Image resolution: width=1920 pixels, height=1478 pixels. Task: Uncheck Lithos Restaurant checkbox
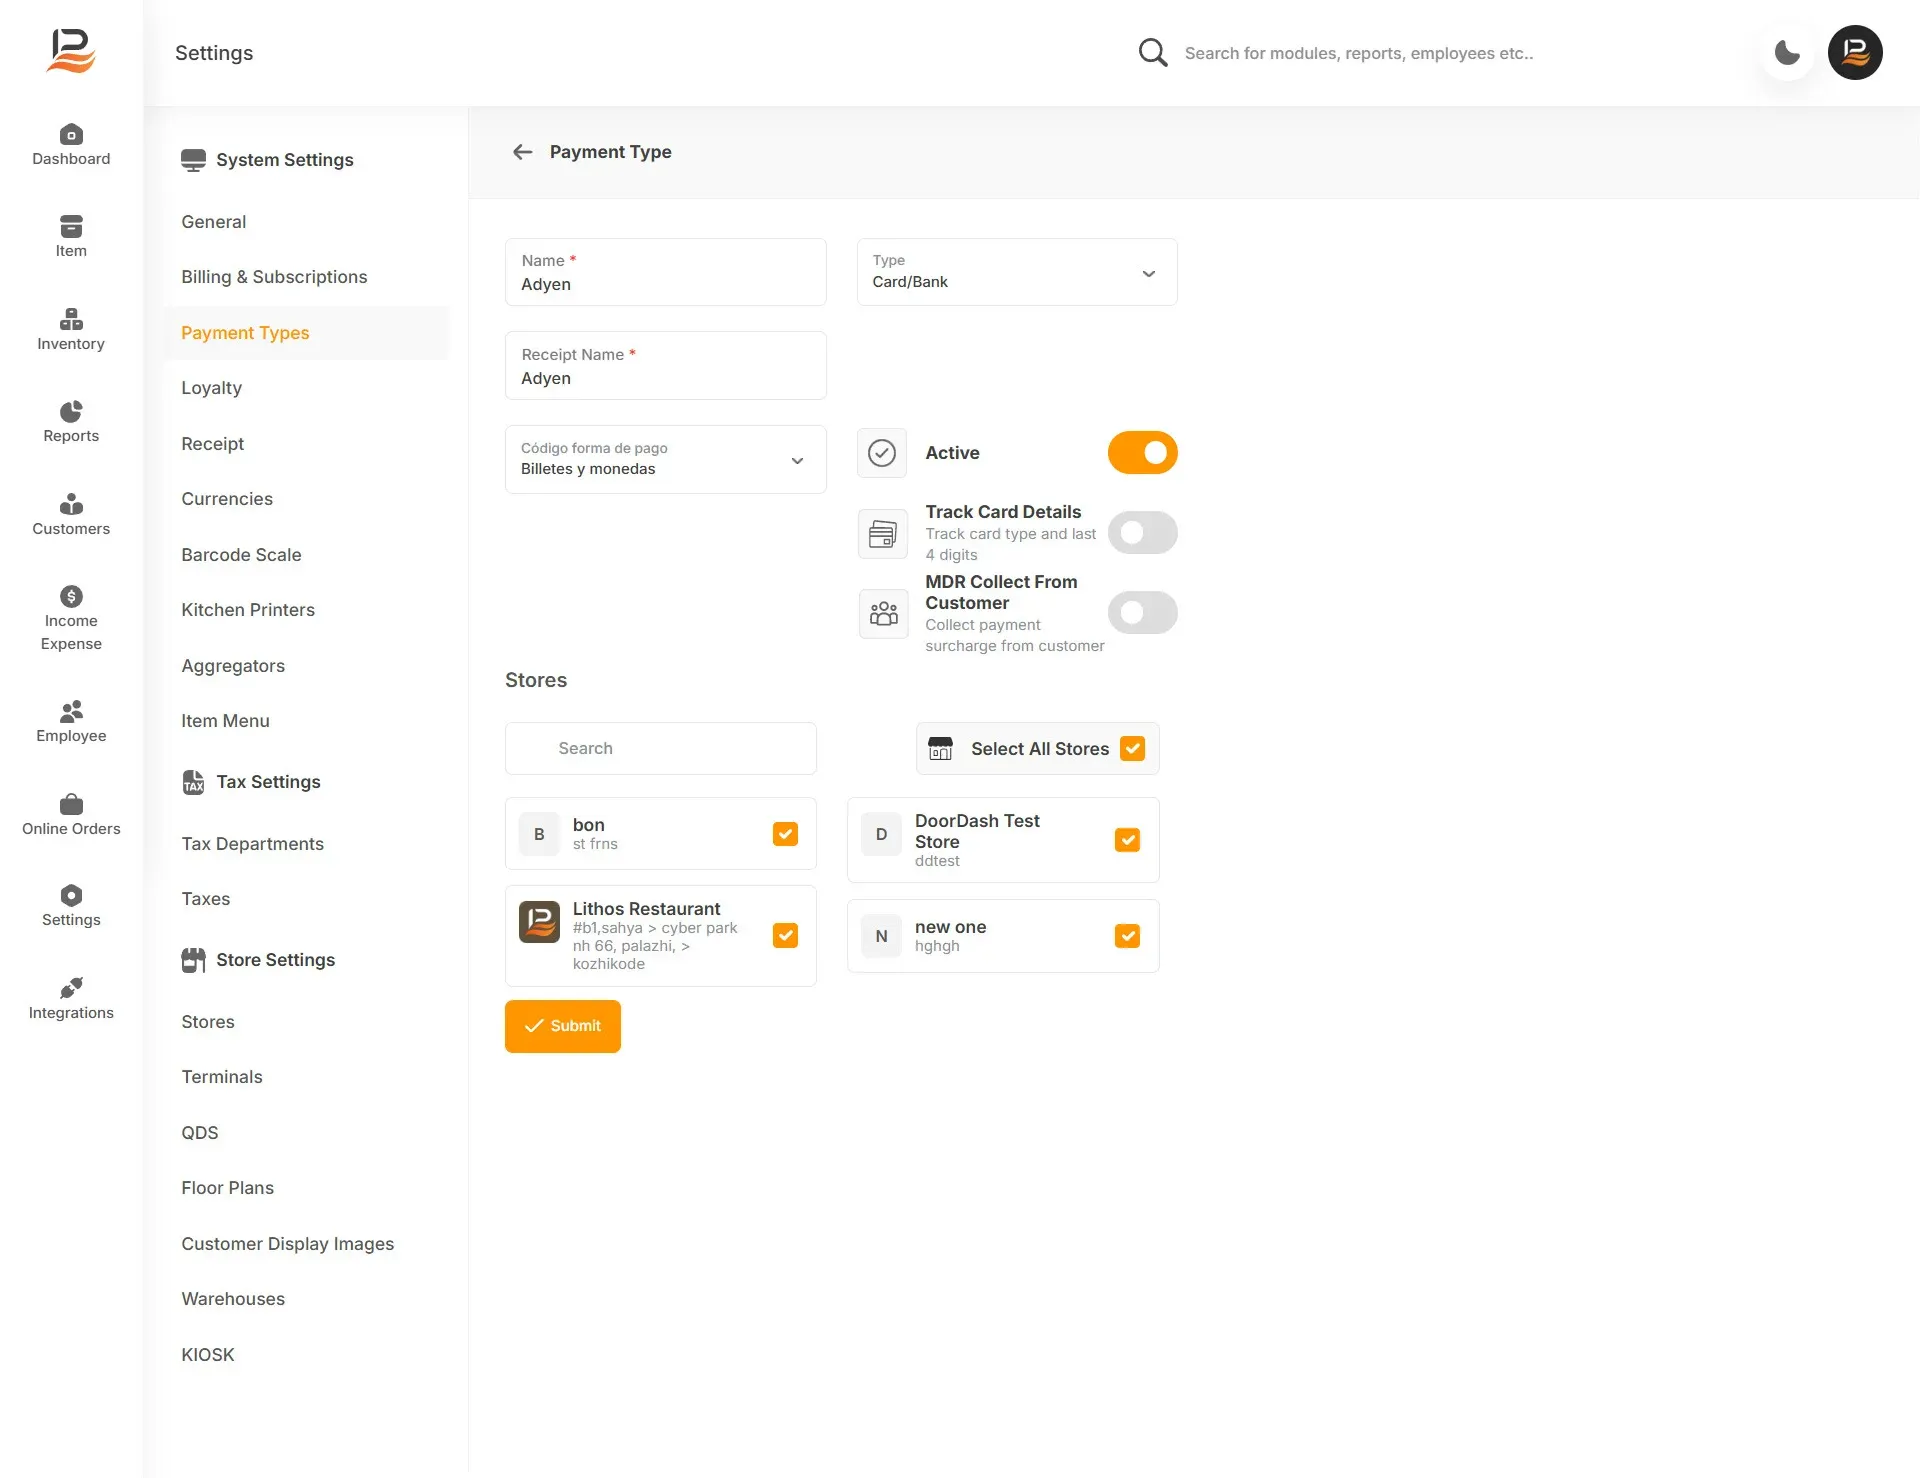[x=785, y=936]
